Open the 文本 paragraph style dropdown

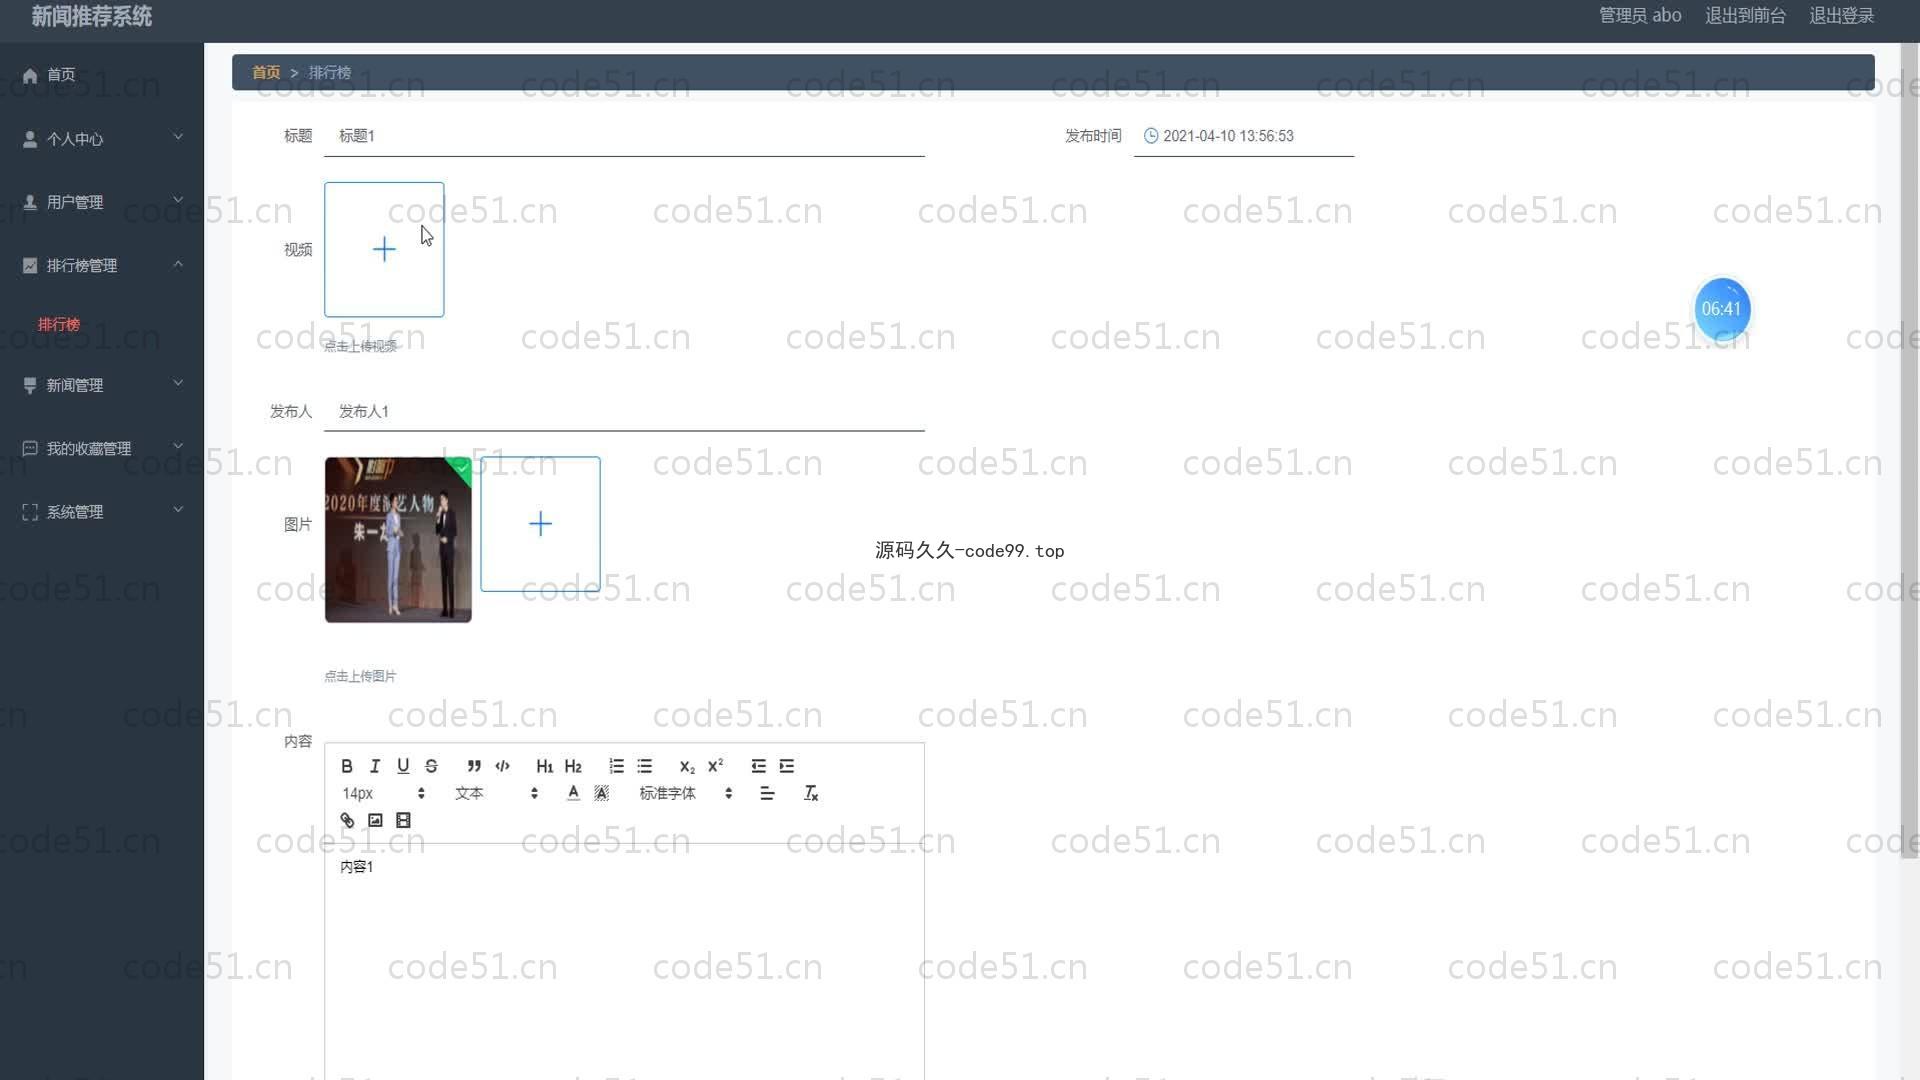496,793
